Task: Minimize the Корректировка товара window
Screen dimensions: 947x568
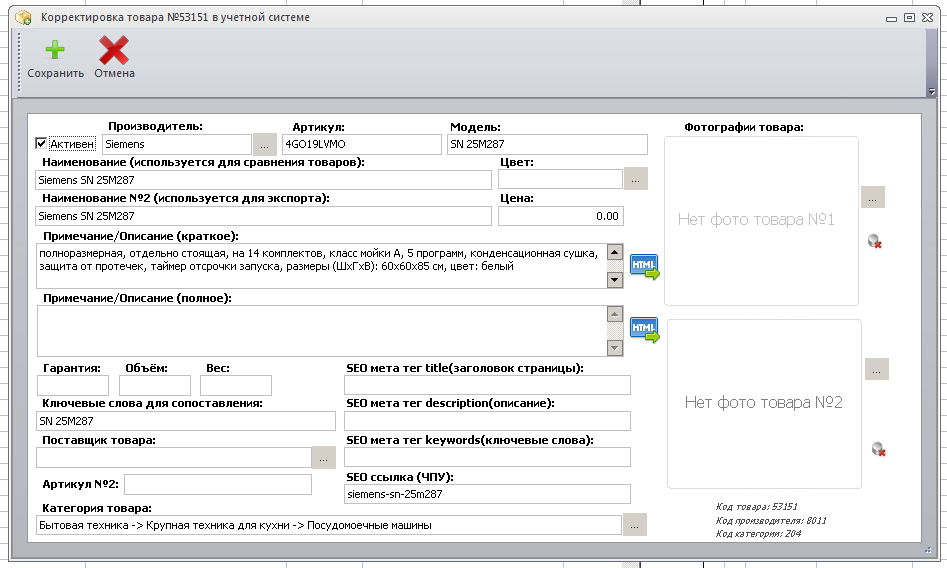Action: click(x=891, y=19)
